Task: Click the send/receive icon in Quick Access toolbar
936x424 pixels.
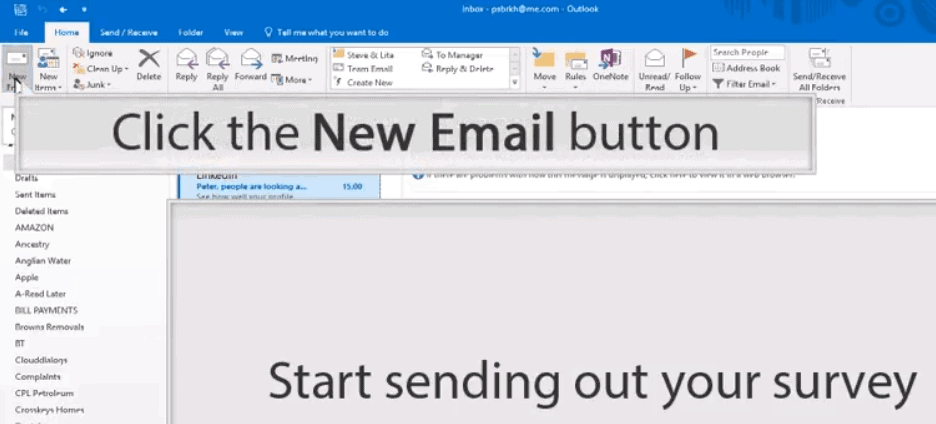Action: pos(20,9)
